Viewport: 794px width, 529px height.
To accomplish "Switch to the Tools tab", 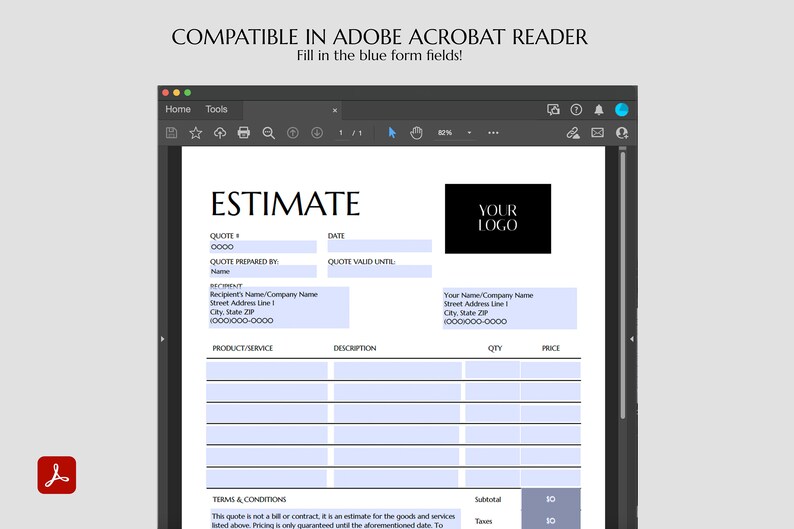I will 216,109.
